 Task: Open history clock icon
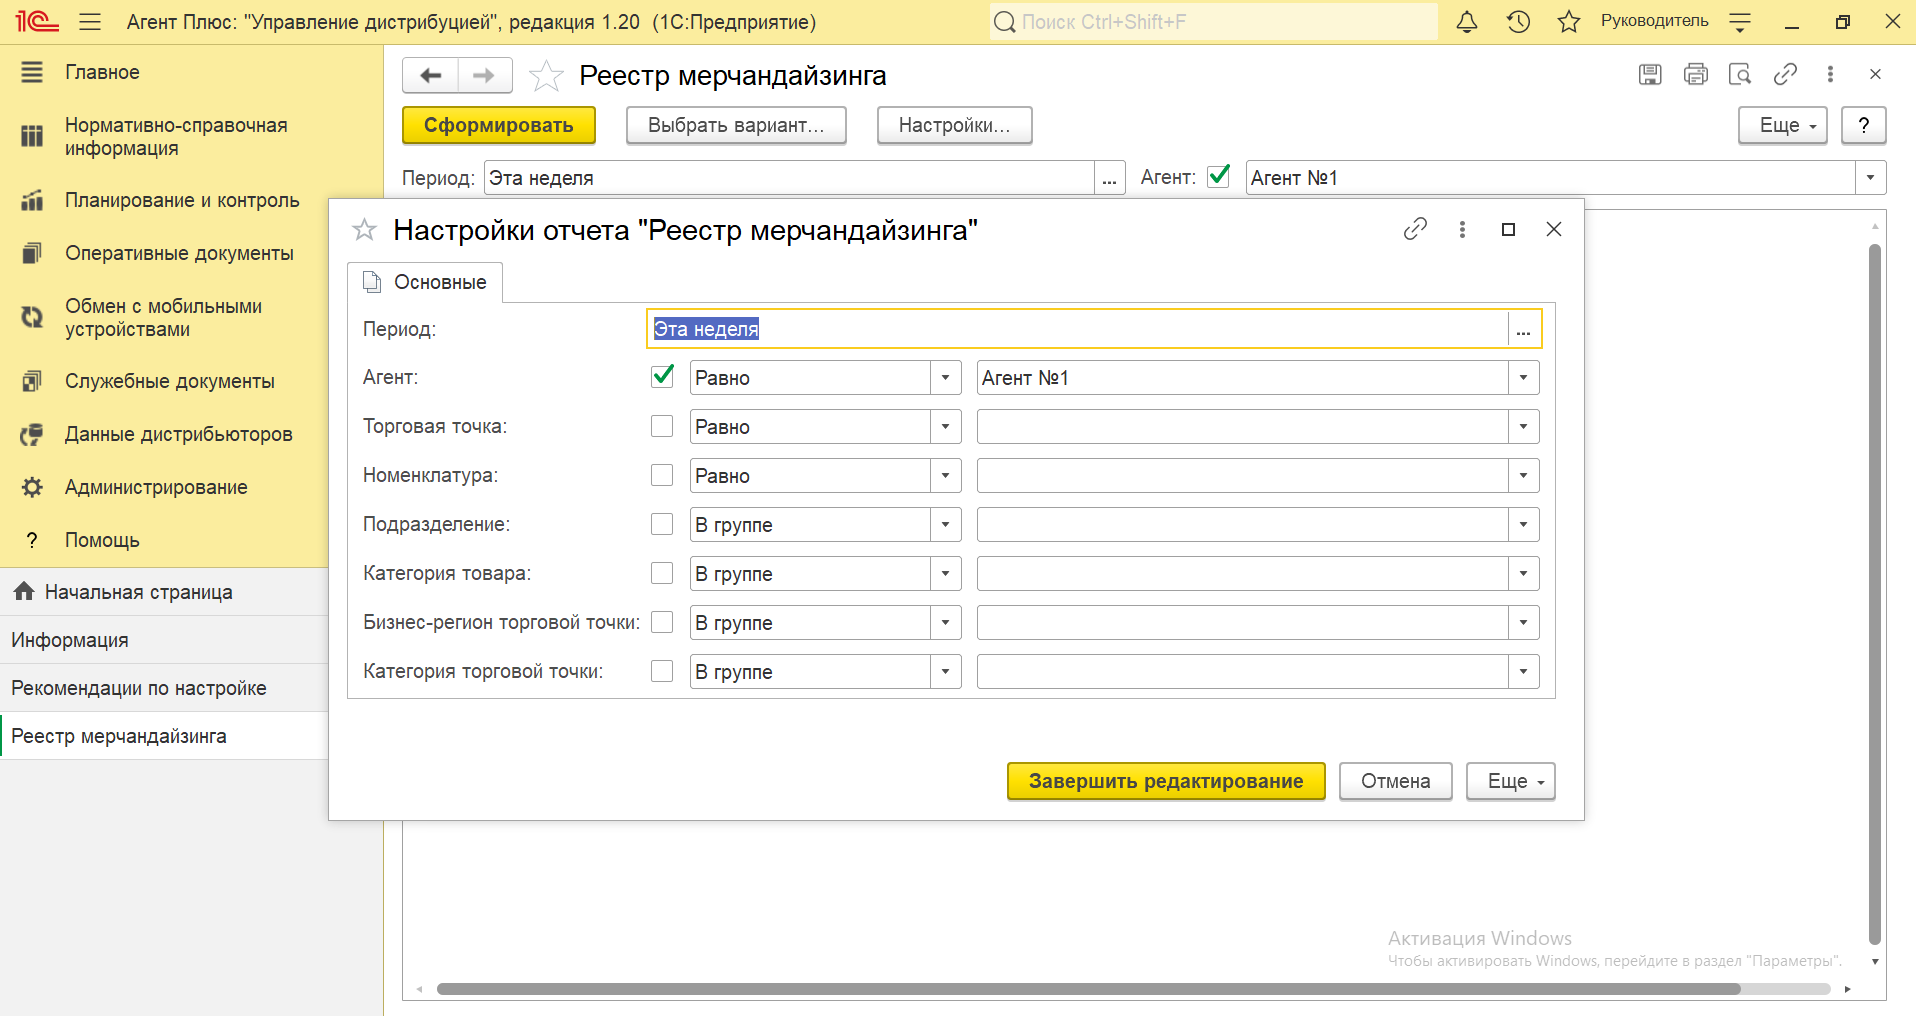pyautogui.click(x=1518, y=21)
